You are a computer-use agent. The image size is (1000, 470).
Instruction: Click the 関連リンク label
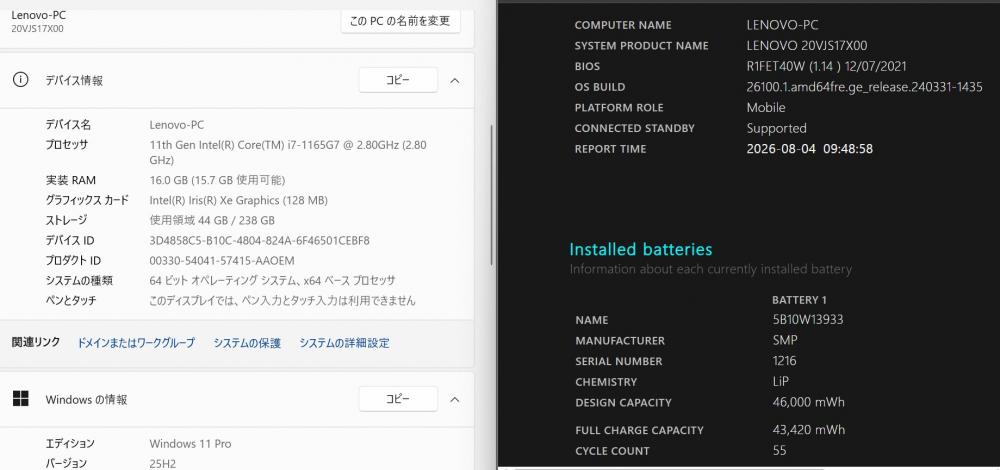point(36,342)
